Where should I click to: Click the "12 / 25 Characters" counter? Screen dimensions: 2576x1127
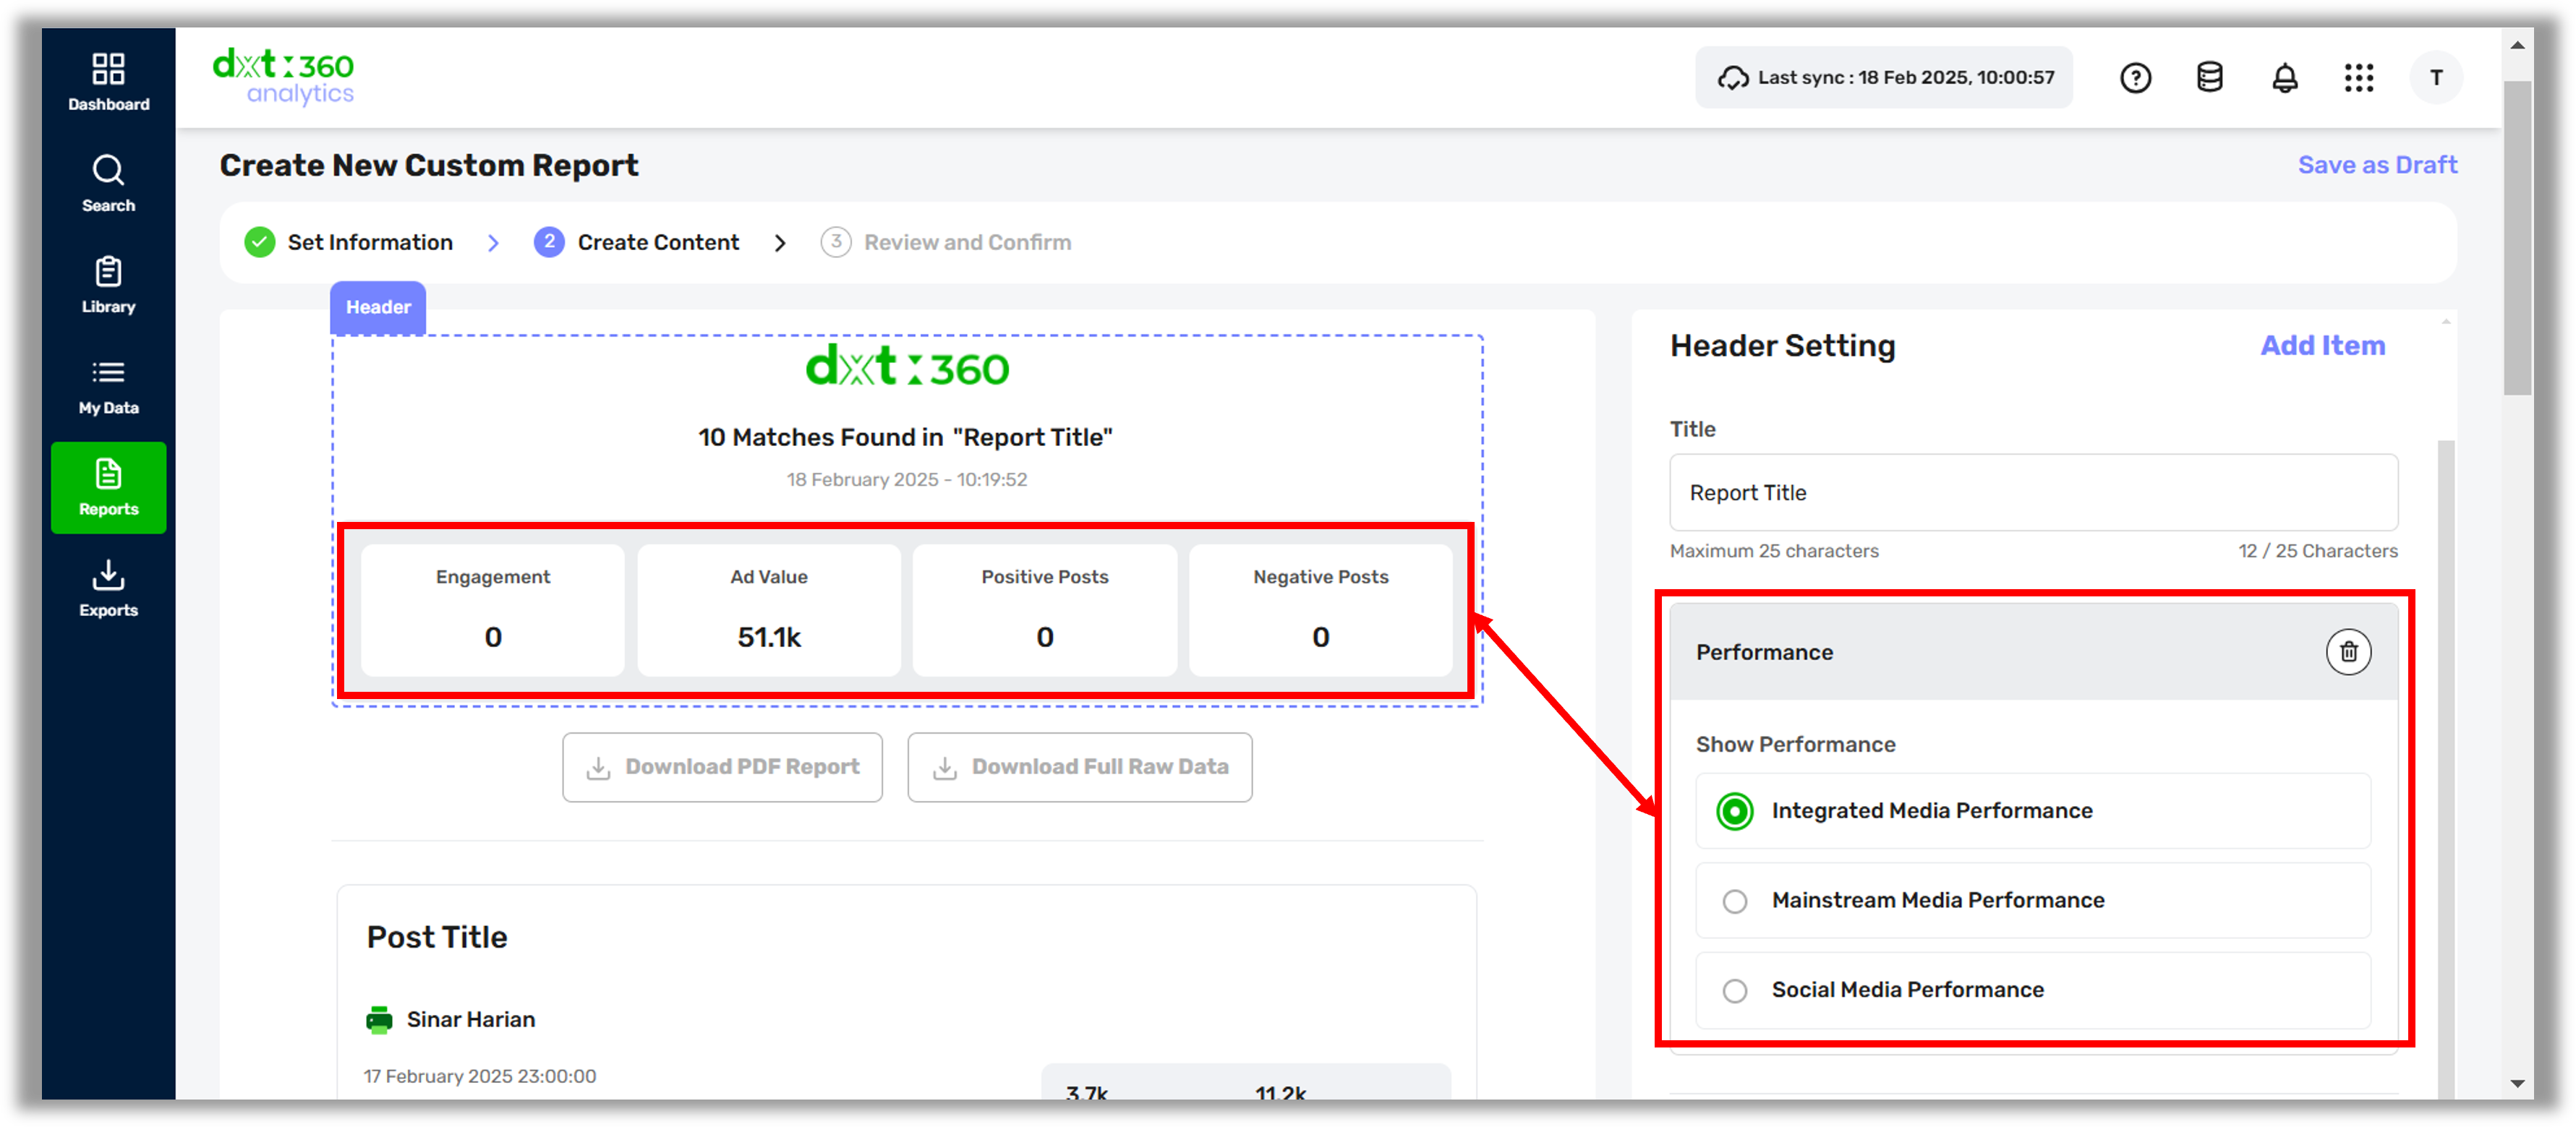[x=2317, y=551]
